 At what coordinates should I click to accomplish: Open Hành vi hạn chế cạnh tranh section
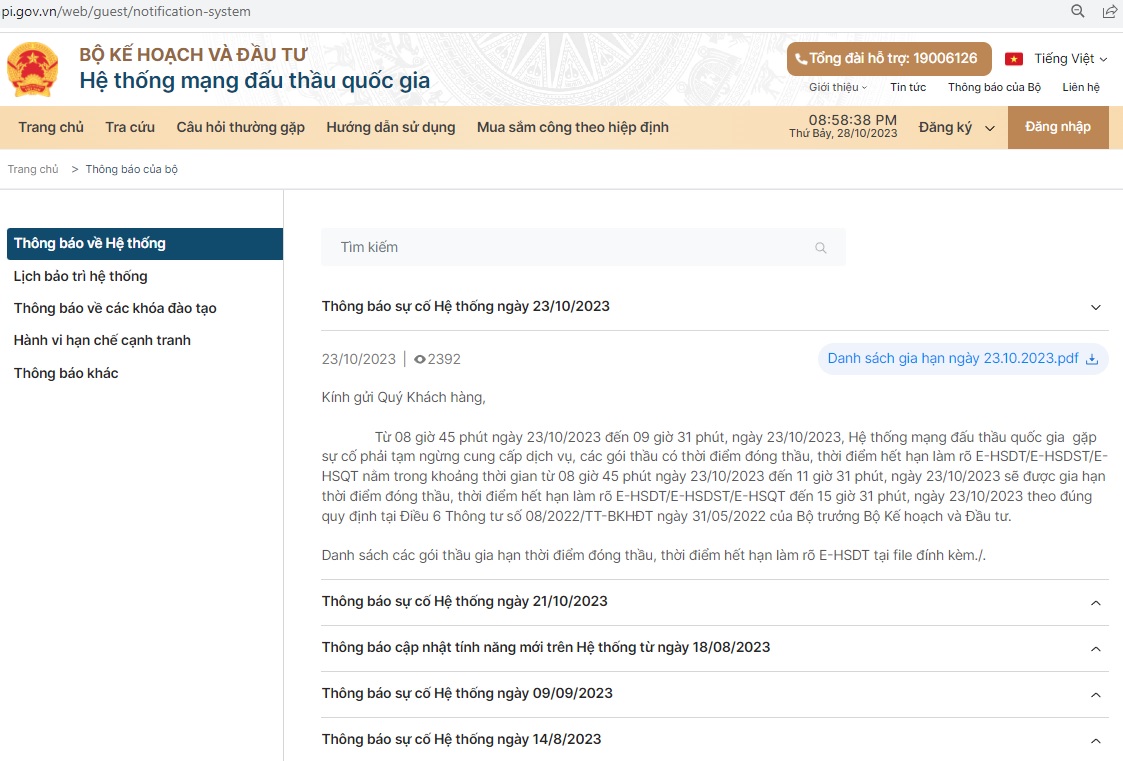(102, 340)
